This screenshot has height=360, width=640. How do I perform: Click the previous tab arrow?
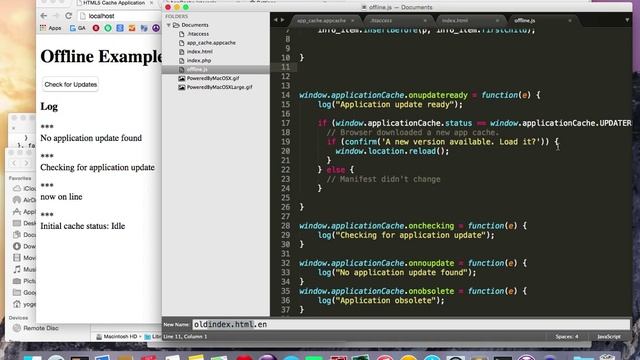[276, 20]
